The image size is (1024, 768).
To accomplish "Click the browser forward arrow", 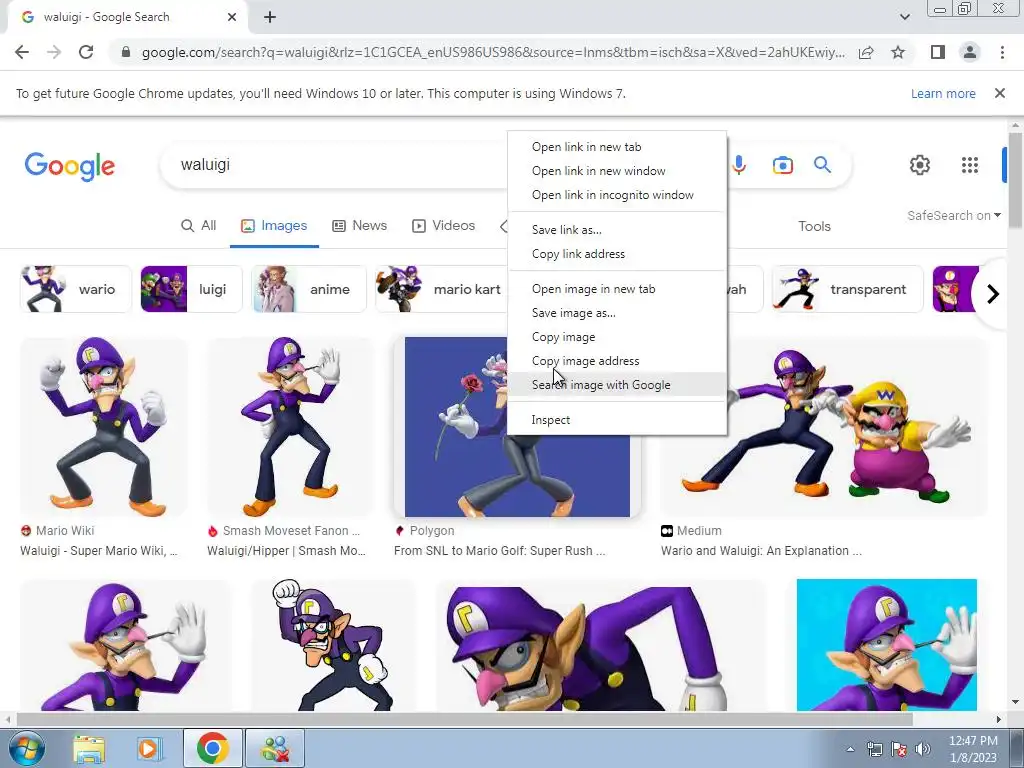I will 54,52.
